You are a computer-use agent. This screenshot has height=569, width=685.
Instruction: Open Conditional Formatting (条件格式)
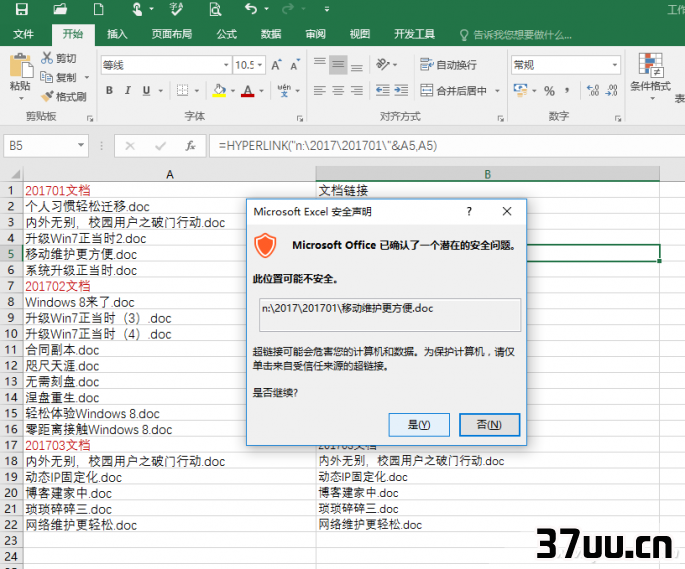click(650, 77)
